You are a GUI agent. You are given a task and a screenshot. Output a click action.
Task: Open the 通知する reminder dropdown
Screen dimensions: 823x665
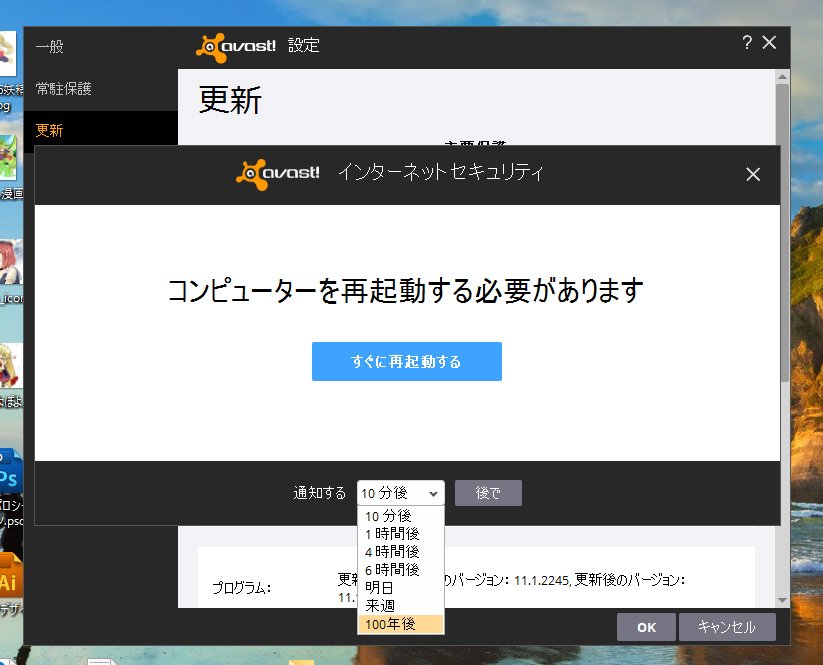tap(400, 492)
